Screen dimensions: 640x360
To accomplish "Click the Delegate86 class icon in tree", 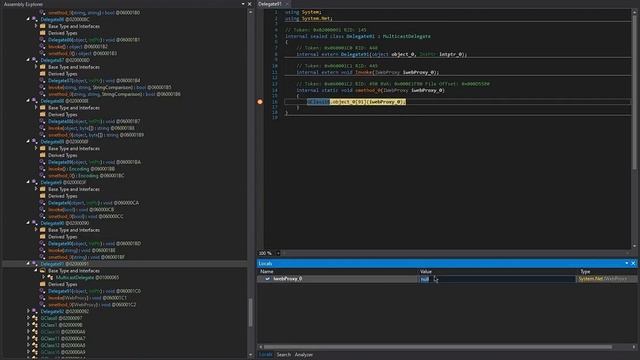I will click(x=35, y=19).
